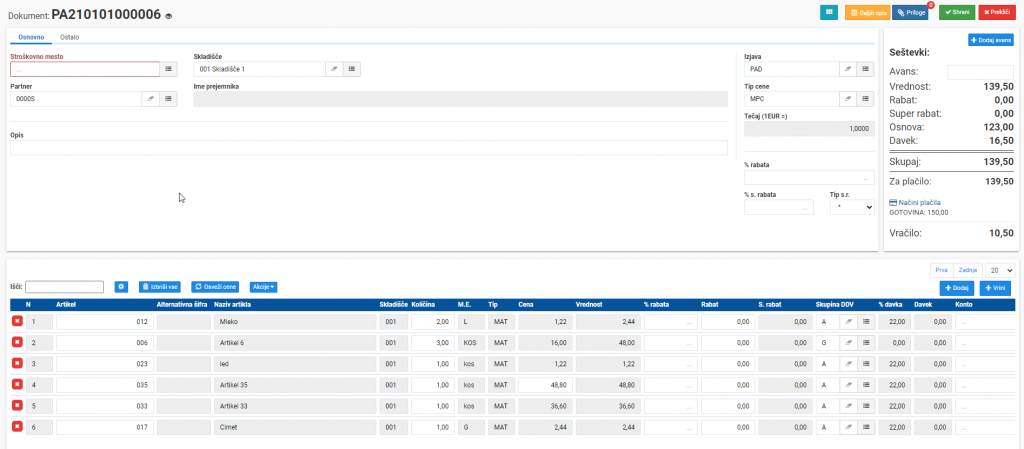Clear Skupina DDV in the led row

(848, 364)
